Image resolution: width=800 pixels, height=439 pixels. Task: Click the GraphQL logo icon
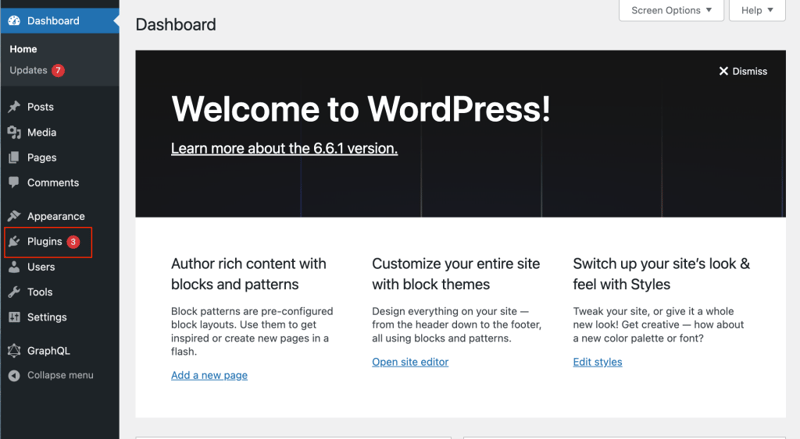[x=14, y=351]
